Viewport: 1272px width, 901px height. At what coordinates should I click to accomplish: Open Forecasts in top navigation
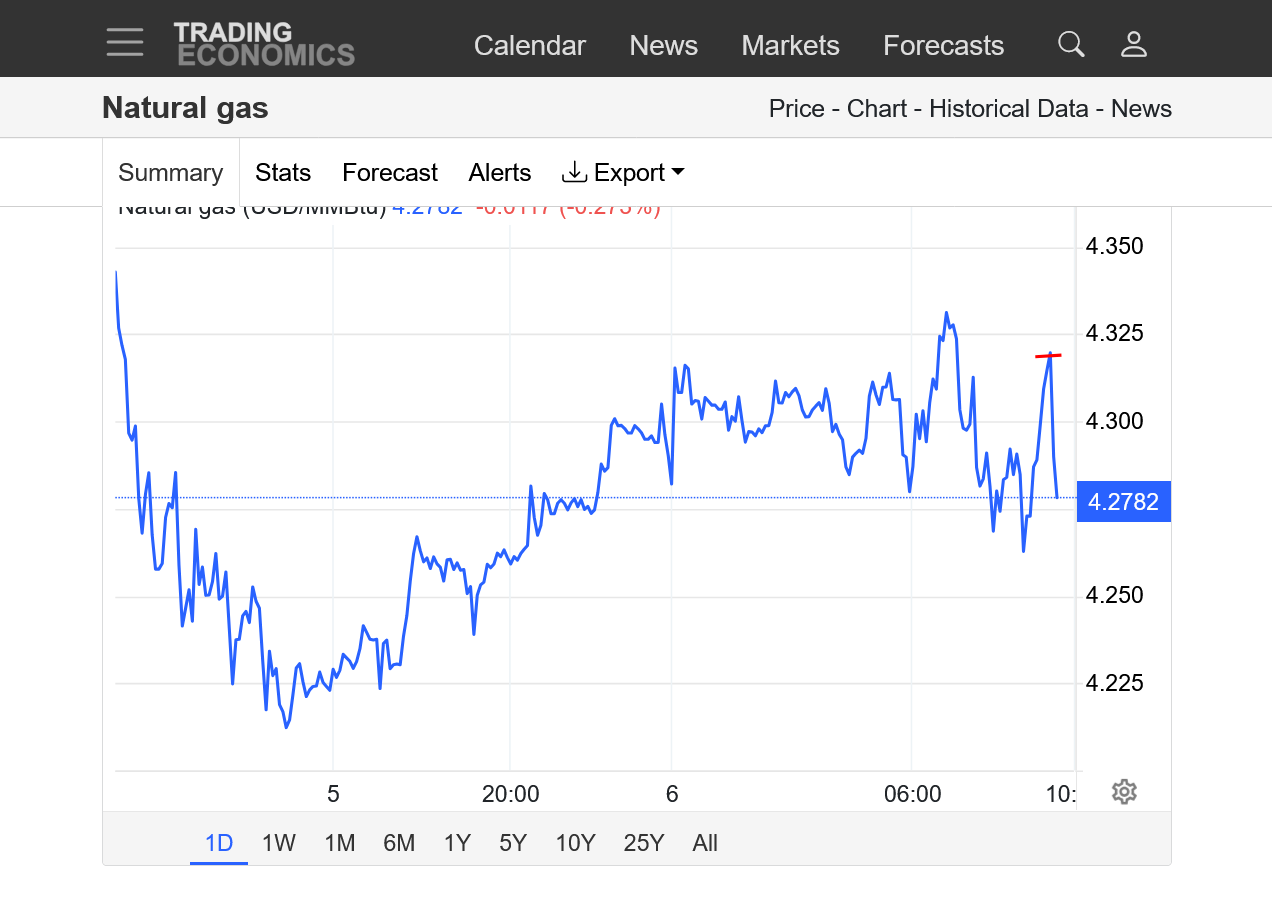point(943,46)
